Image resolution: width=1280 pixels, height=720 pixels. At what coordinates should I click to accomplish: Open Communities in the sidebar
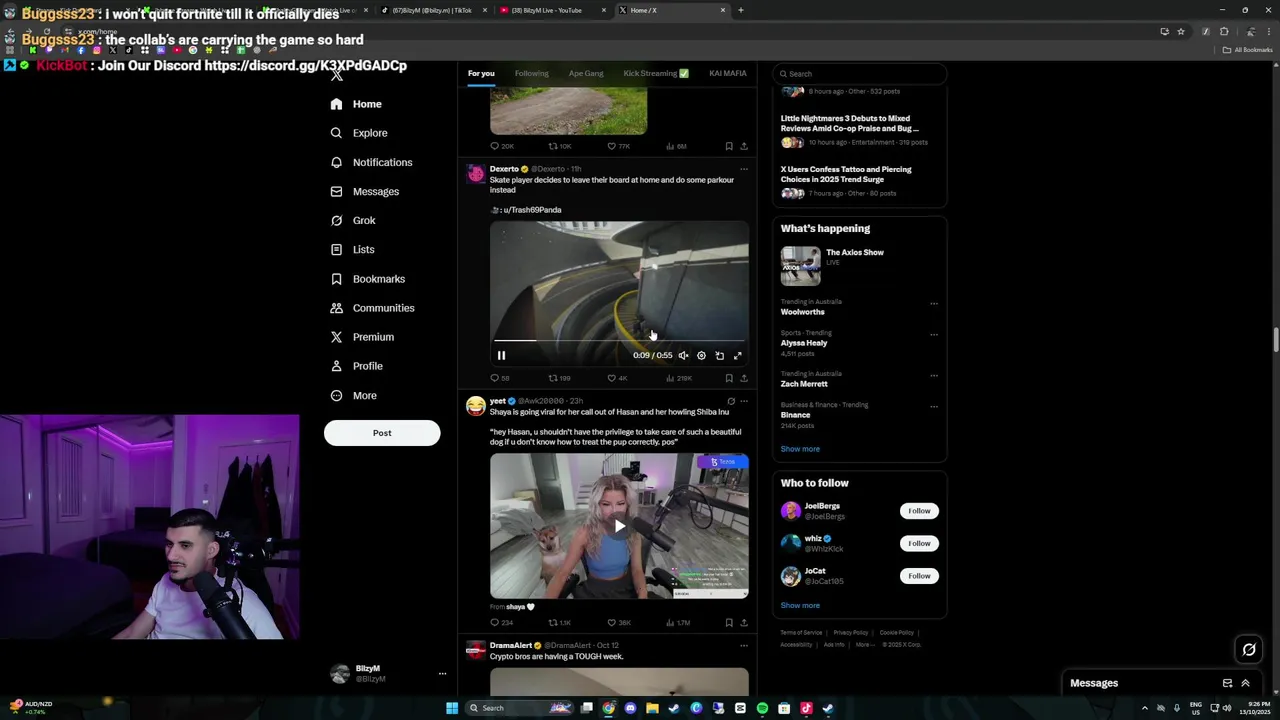click(372, 308)
